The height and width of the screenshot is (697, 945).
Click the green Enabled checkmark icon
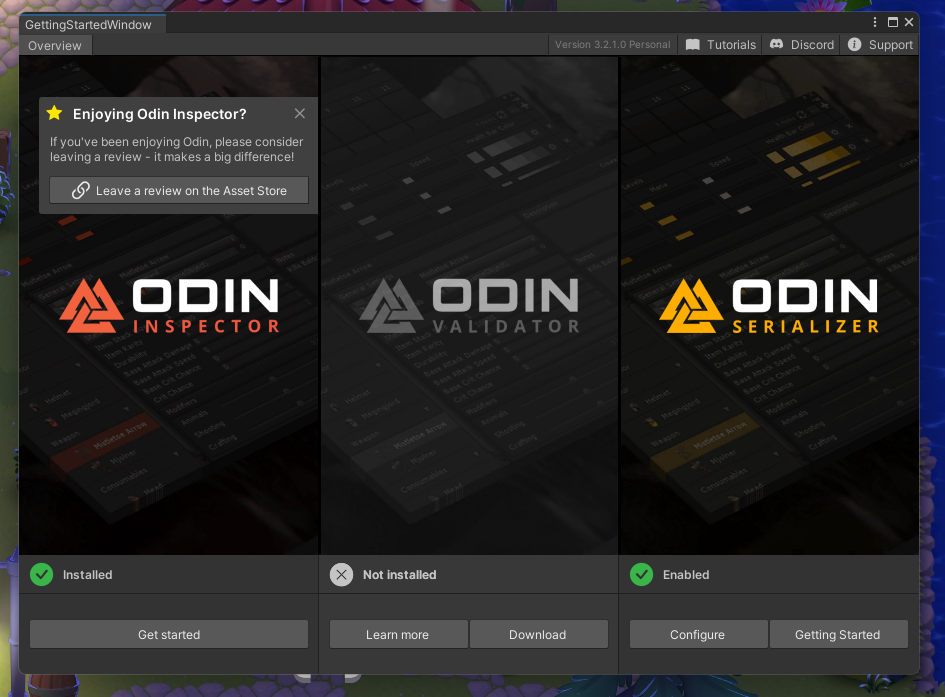[641, 575]
